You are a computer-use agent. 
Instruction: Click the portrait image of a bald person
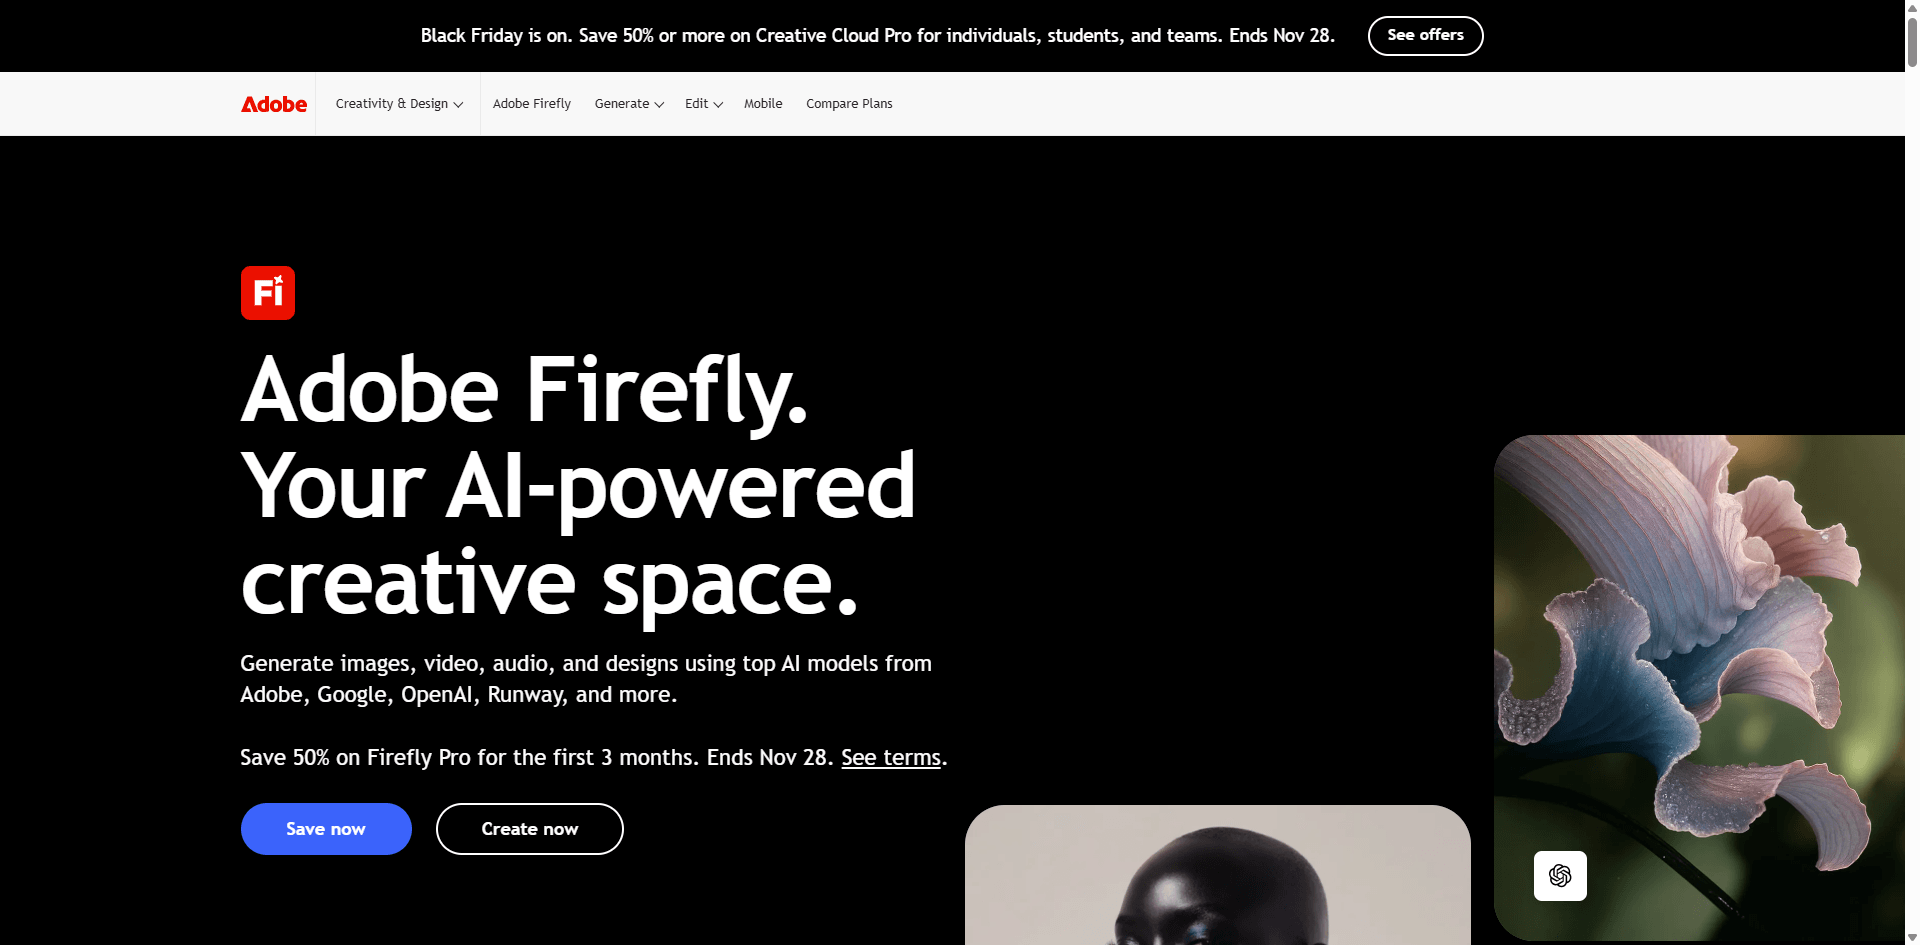coord(1217,875)
